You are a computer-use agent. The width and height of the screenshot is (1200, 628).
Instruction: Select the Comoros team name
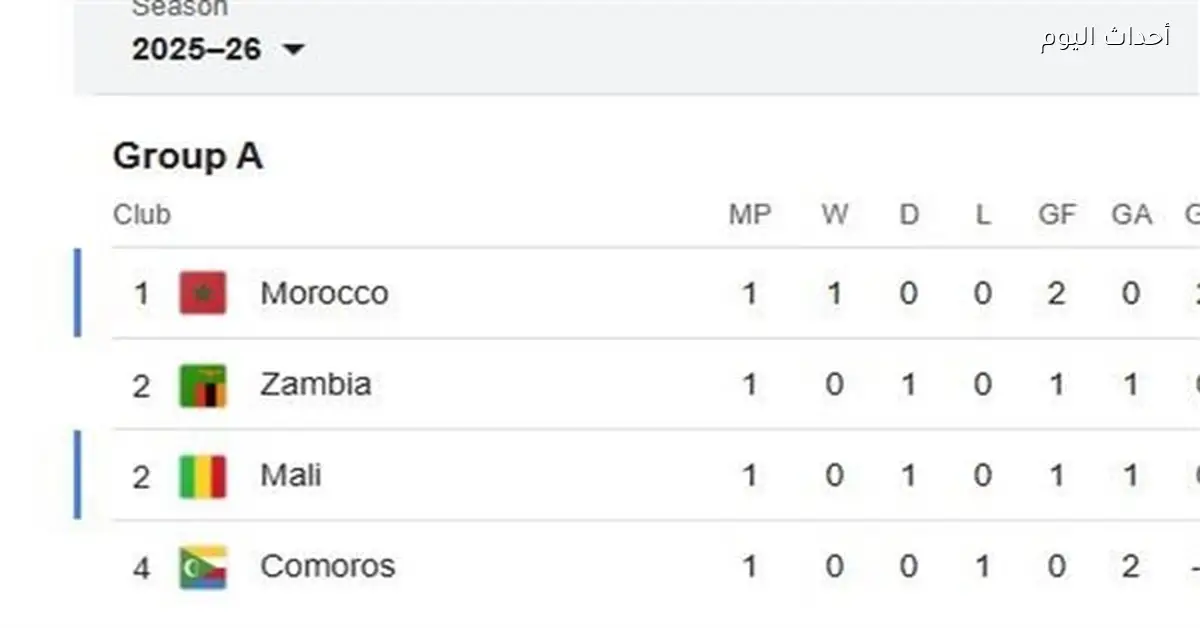pyautogui.click(x=327, y=567)
